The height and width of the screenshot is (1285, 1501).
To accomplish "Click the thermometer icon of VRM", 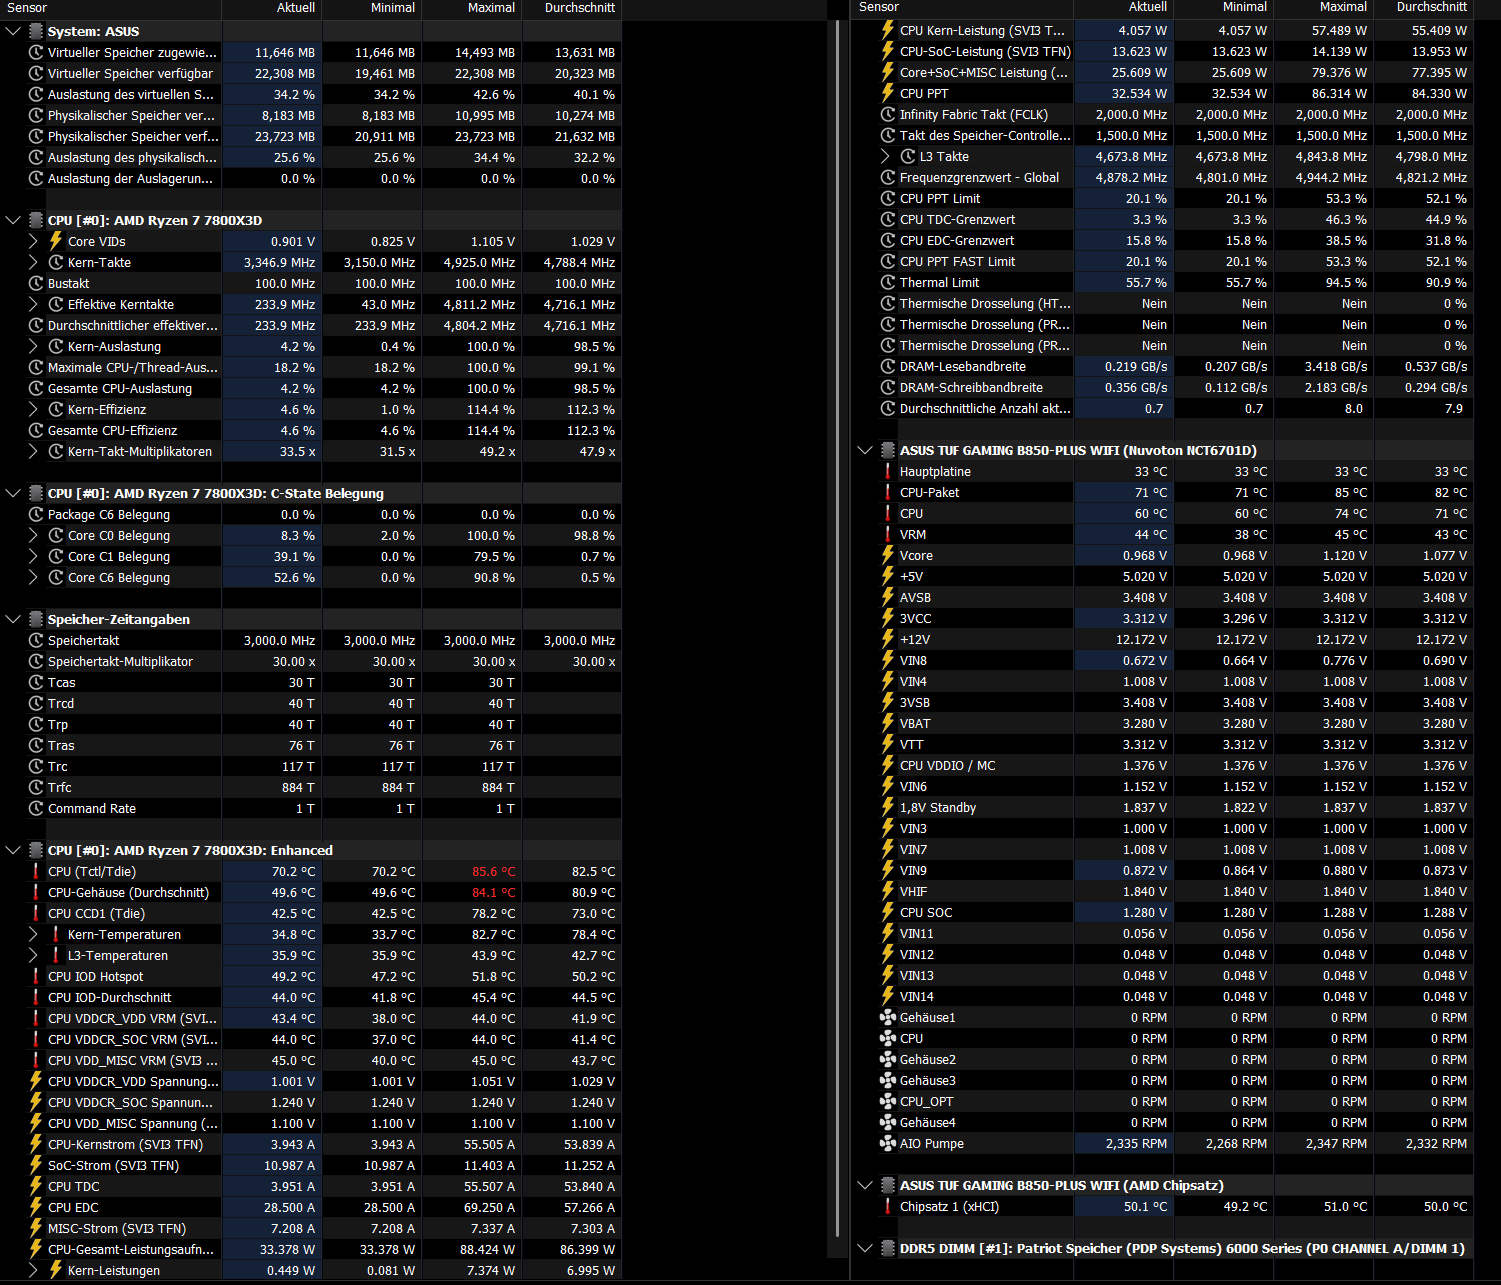I will (x=888, y=534).
